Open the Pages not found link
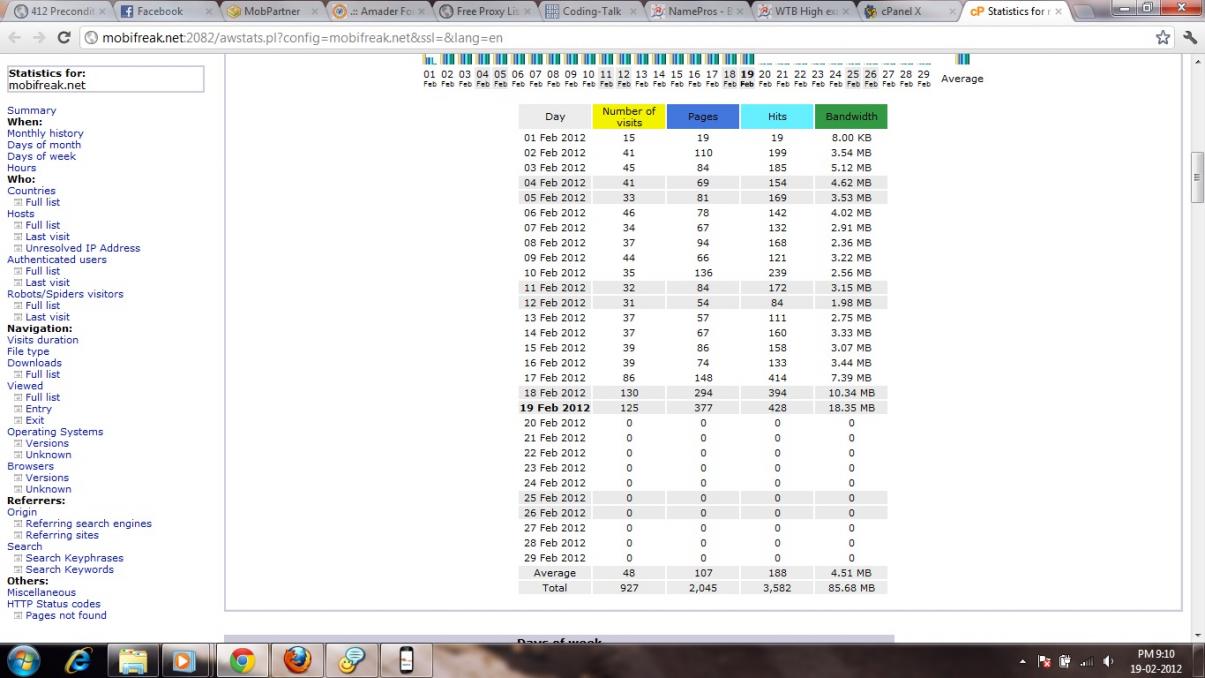The height and width of the screenshot is (678, 1205). 66,616
